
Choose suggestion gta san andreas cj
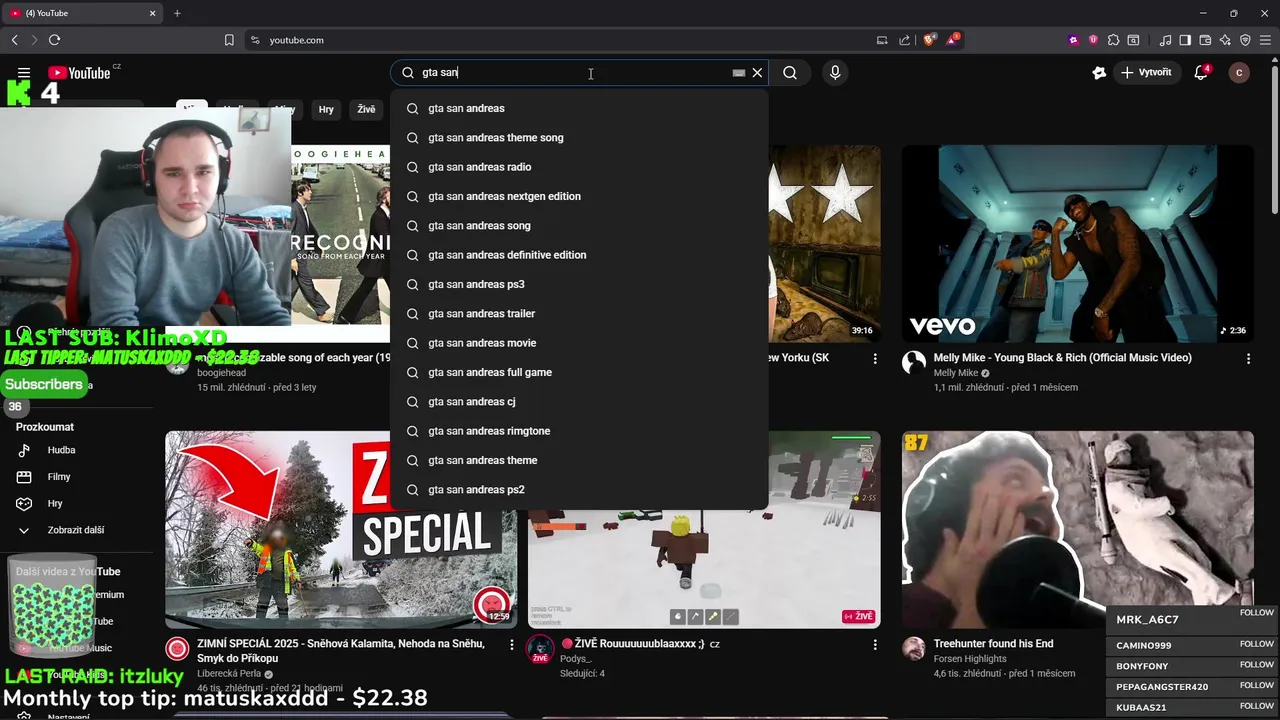[x=579, y=402]
